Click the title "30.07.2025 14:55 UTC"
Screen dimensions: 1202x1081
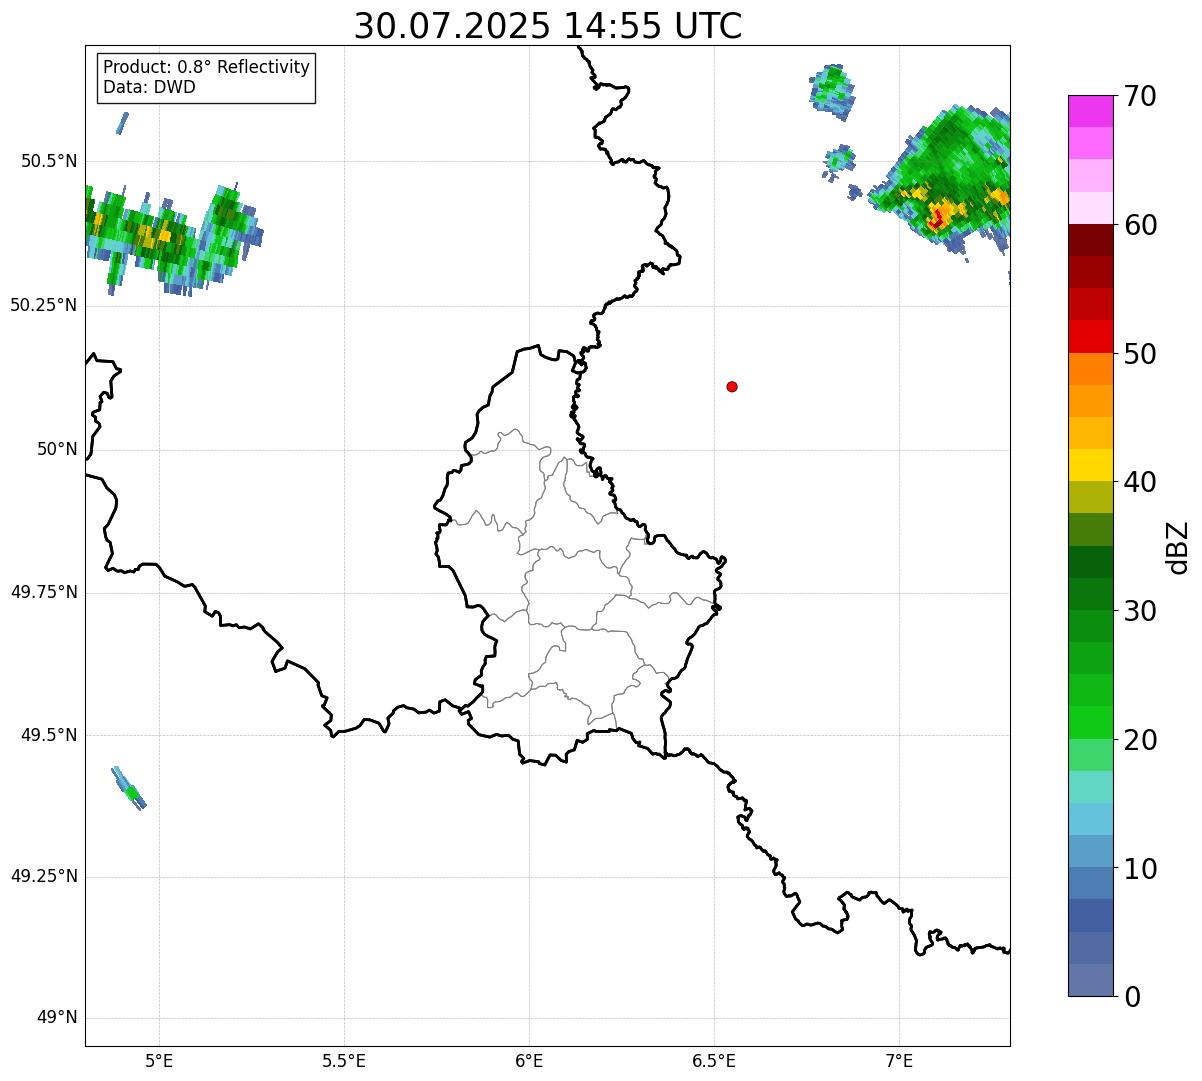tap(548, 25)
